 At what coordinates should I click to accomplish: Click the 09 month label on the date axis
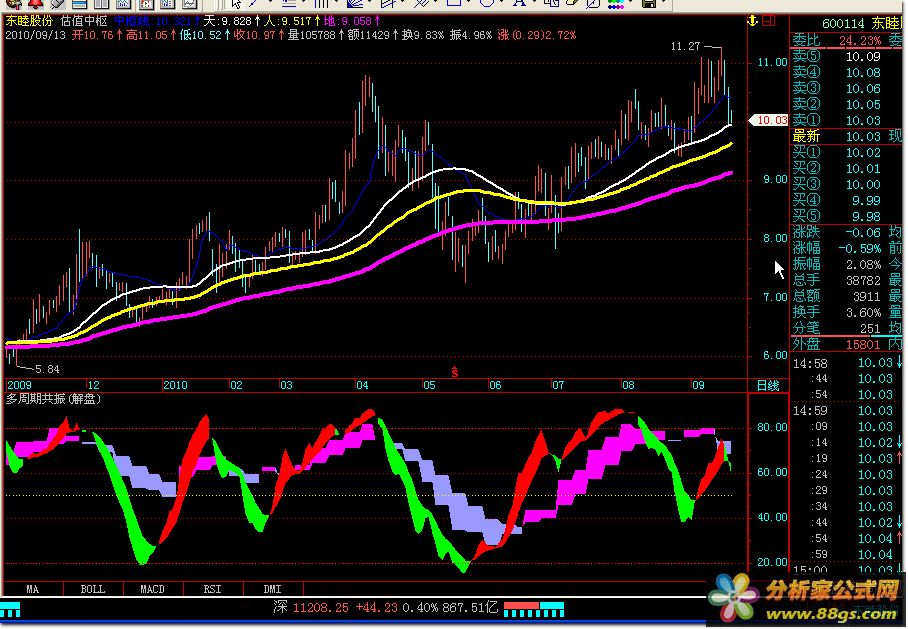tap(698, 385)
